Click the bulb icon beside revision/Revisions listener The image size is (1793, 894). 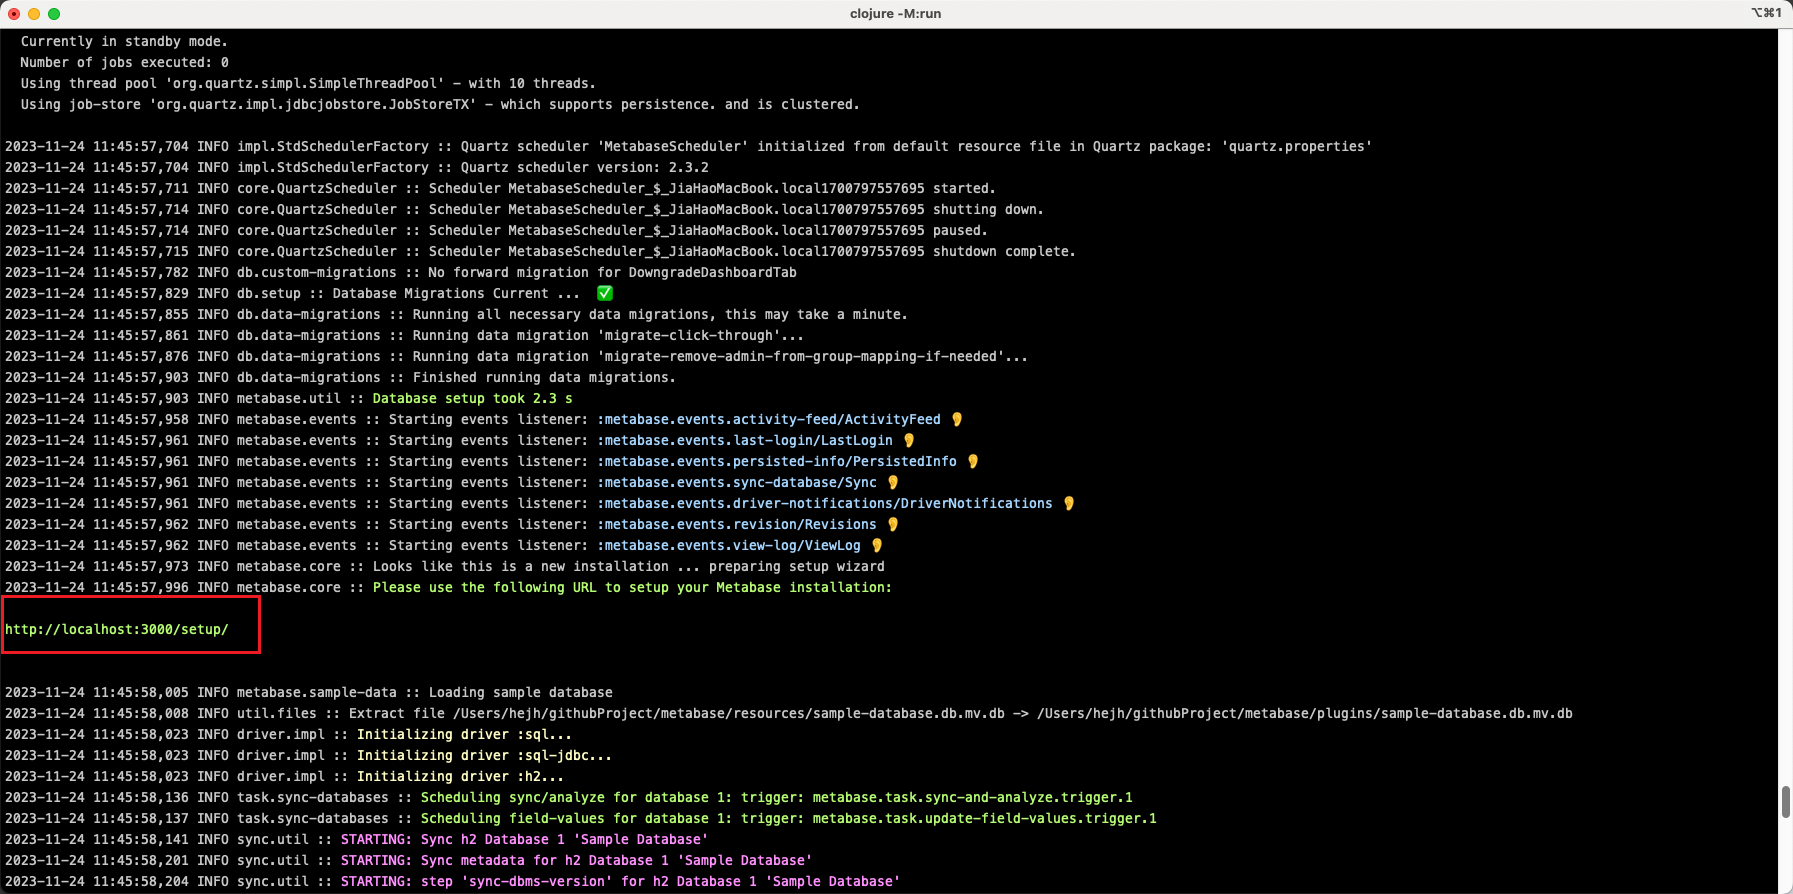(x=893, y=524)
